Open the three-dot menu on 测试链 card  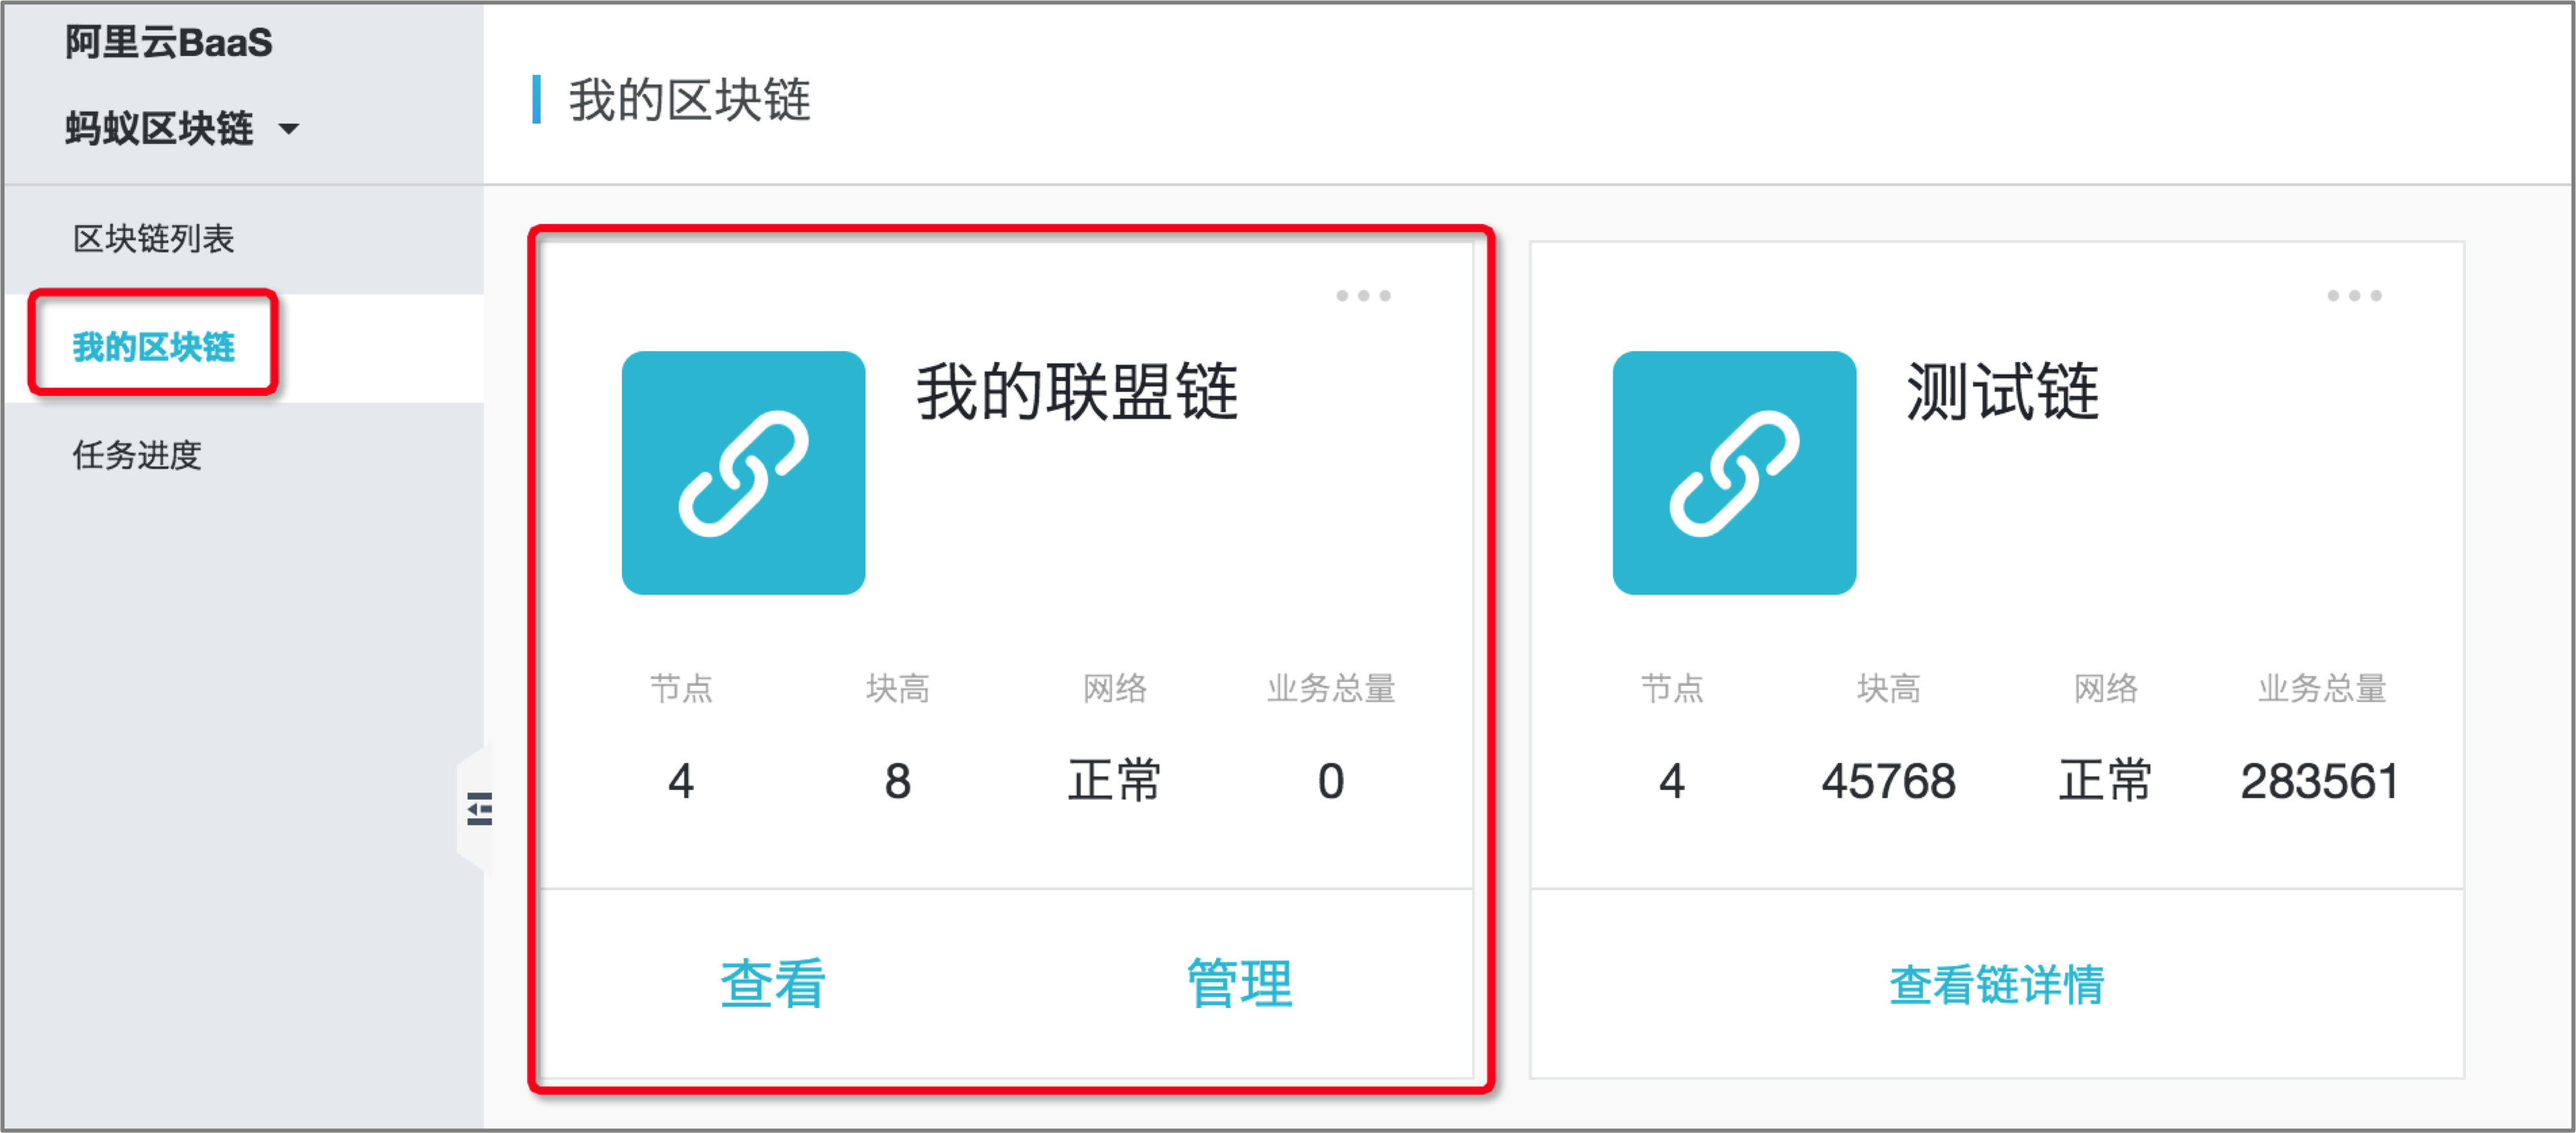[2354, 296]
